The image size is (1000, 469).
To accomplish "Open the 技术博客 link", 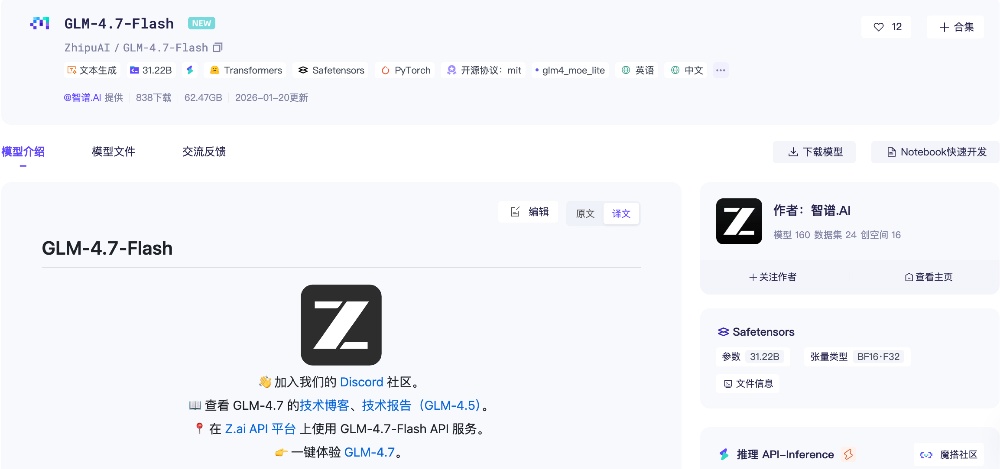I will tap(324, 405).
